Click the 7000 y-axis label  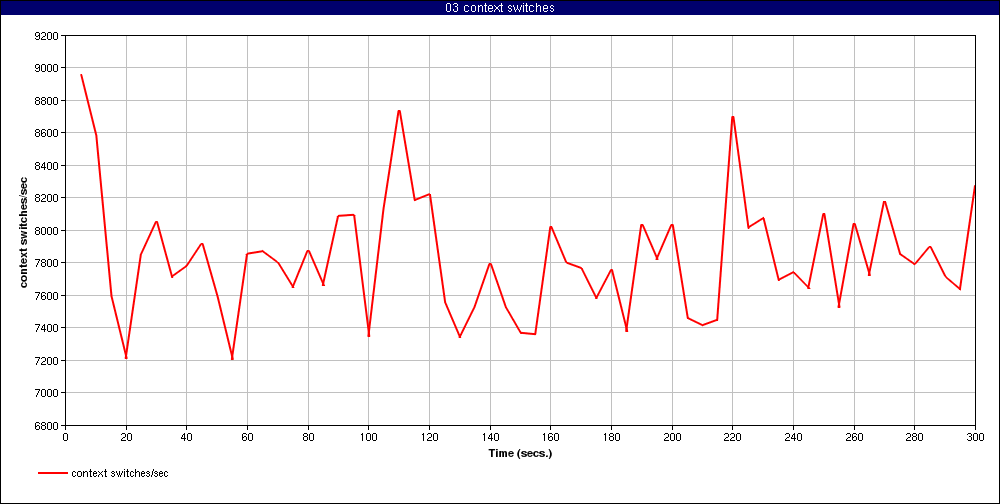48,394
